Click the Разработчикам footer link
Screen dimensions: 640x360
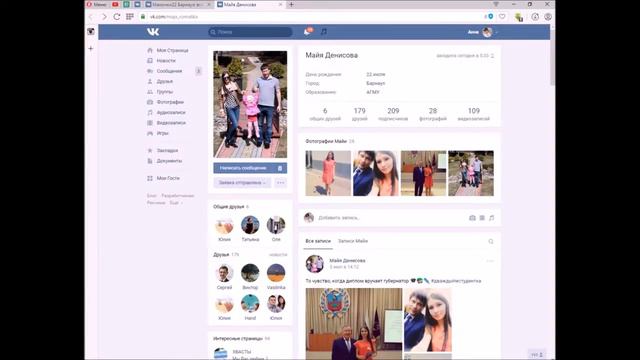(x=178, y=196)
